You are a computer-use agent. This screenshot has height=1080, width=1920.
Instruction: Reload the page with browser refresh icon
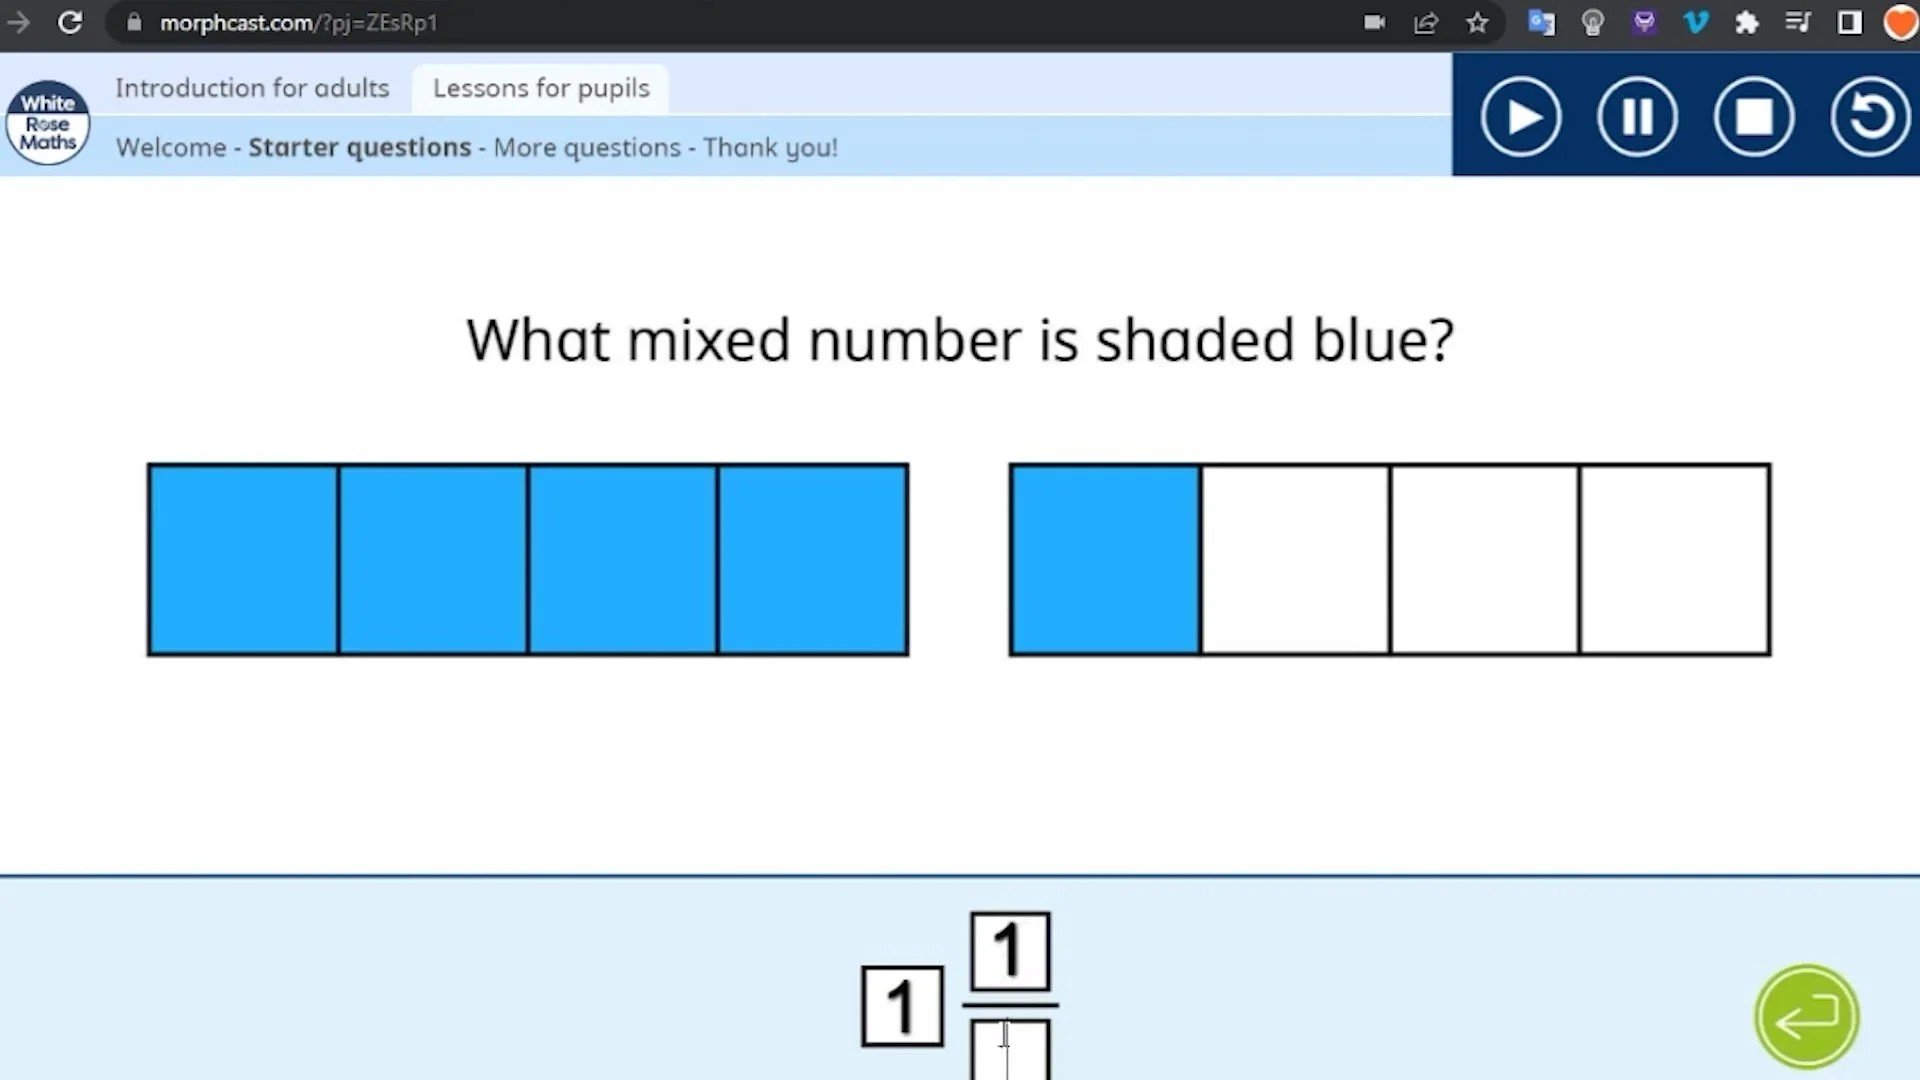(70, 22)
